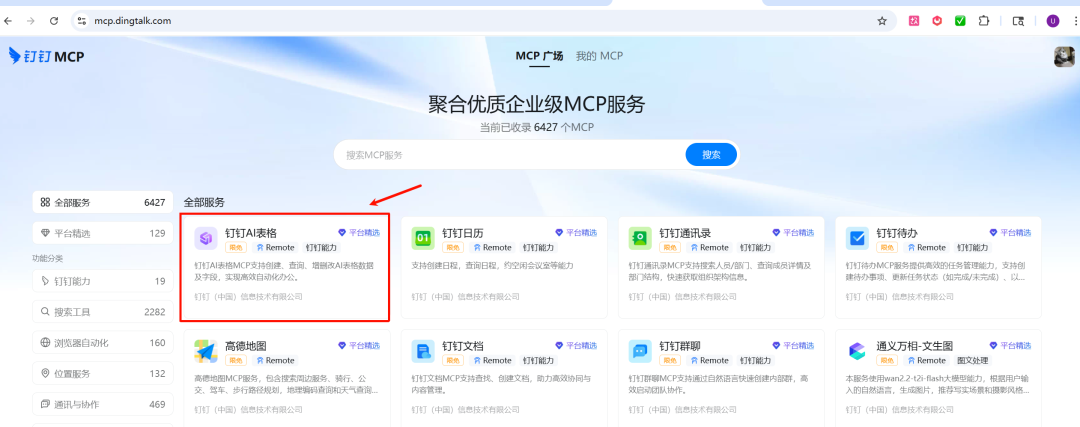Switch to the MCP 广场 tab
The width and height of the screenshot is (1080, 427).
point(539,56)
